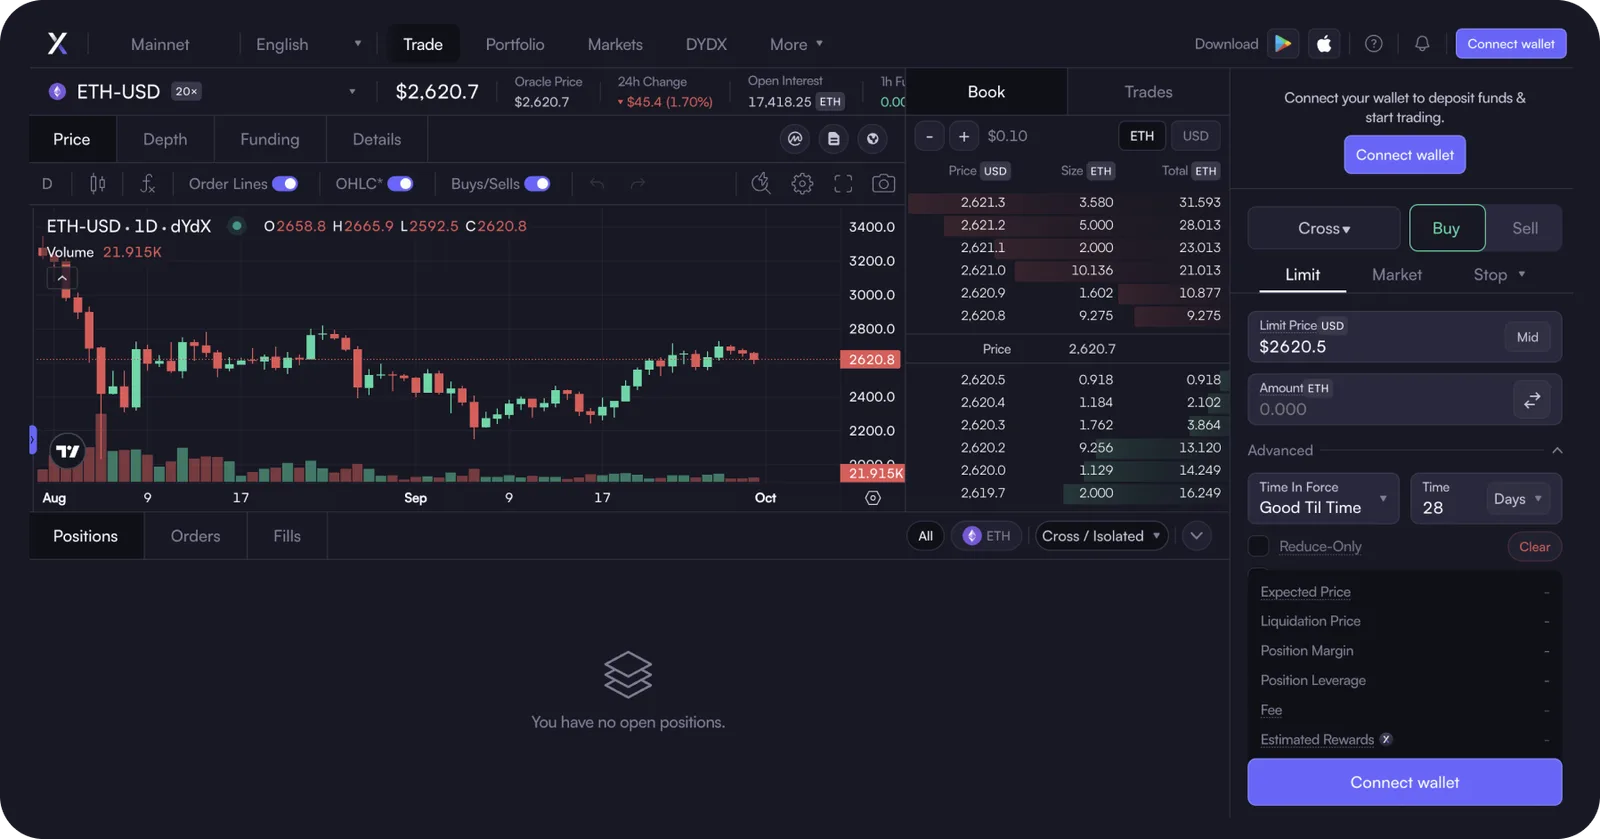Open the Markets page

coord(615,44)
